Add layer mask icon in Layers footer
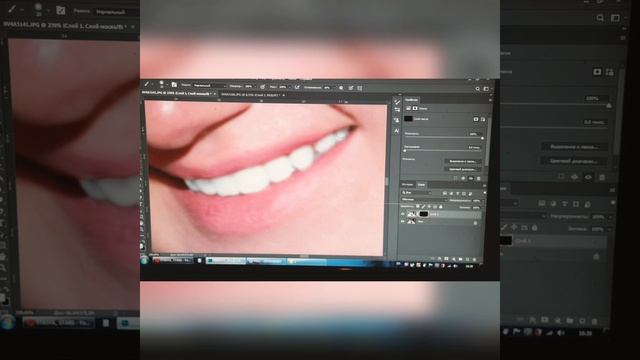Viewport: 640px width, 360px height. pos(446,259)
